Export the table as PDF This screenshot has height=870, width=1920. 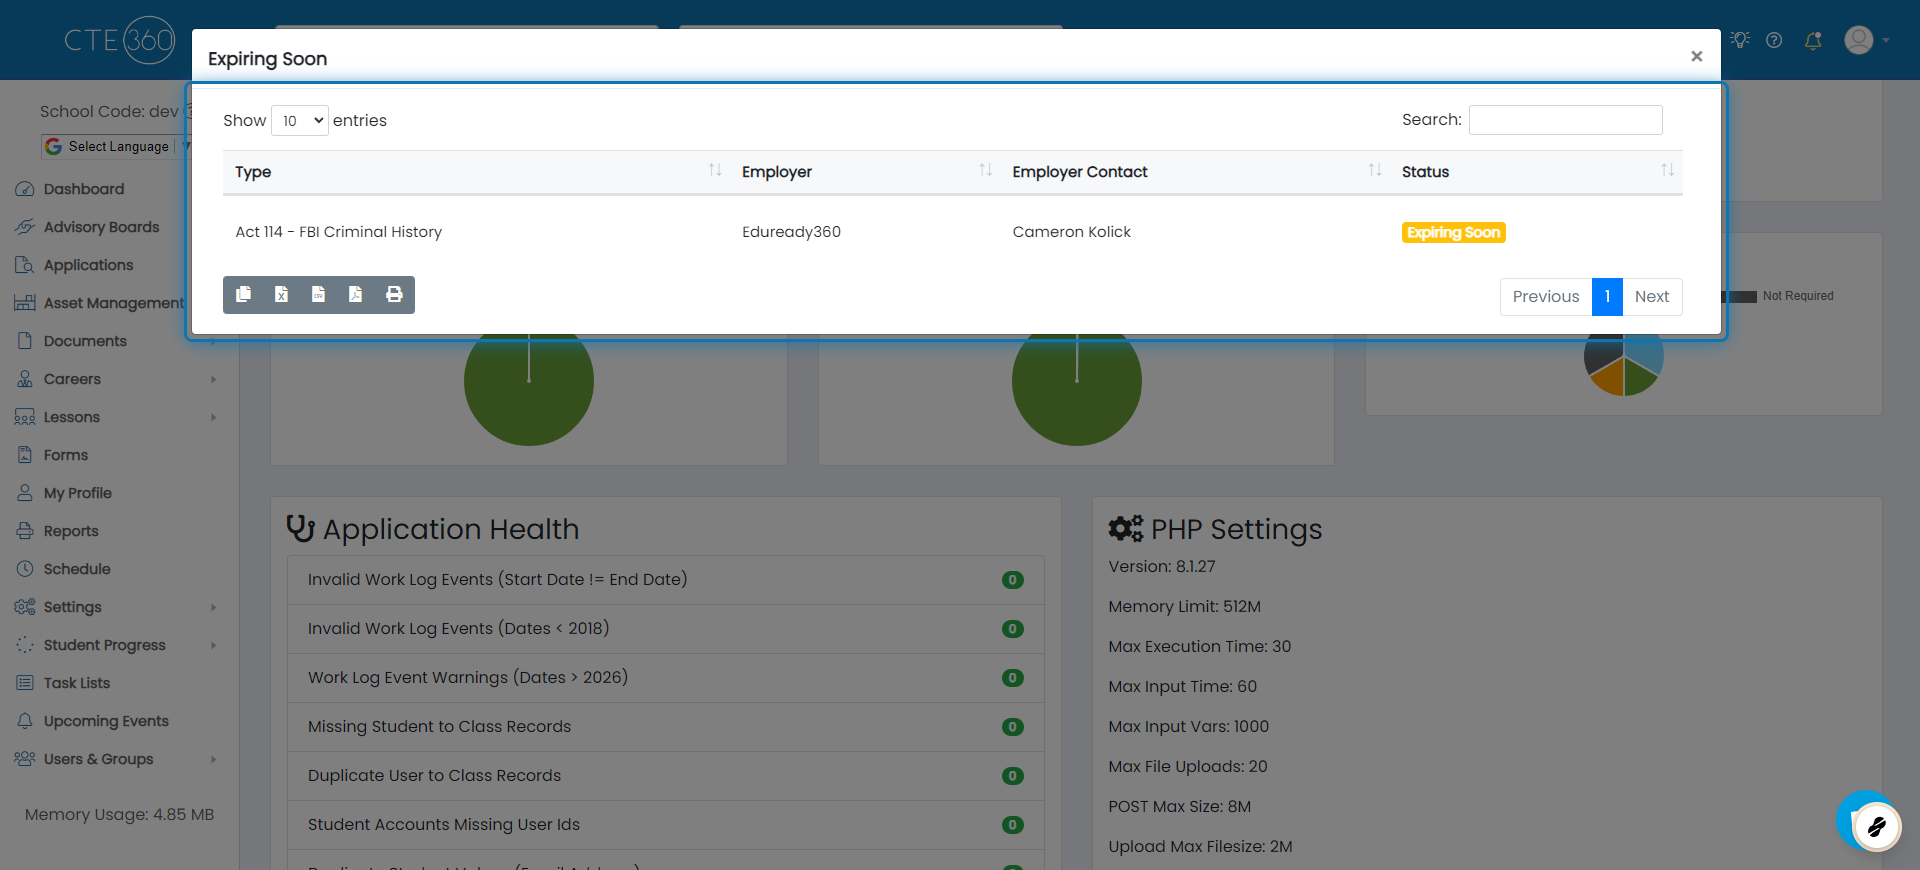point(355,294)
